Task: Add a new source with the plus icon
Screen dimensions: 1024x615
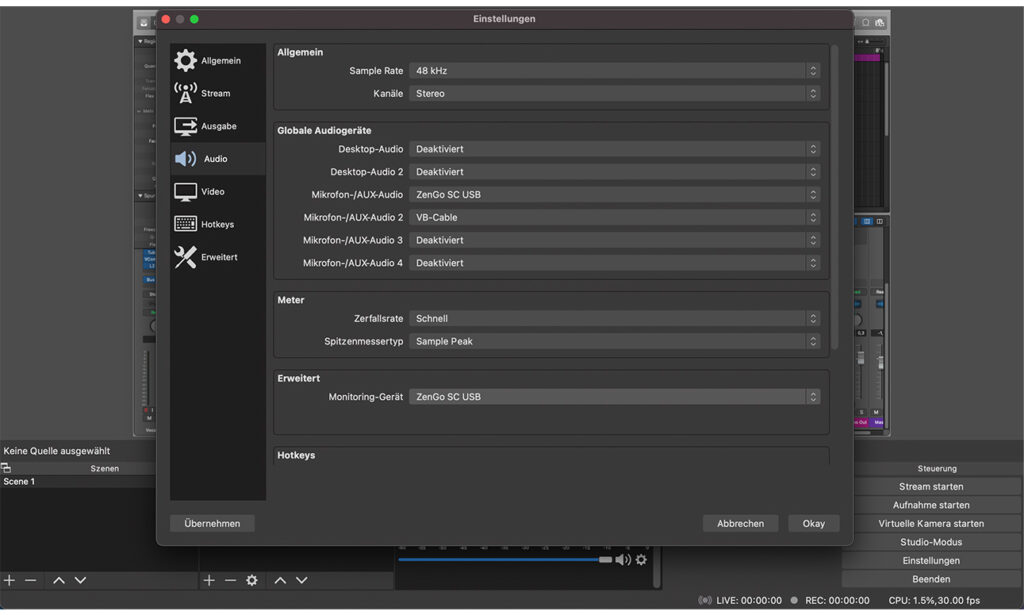Action: [x=209, y=580]
